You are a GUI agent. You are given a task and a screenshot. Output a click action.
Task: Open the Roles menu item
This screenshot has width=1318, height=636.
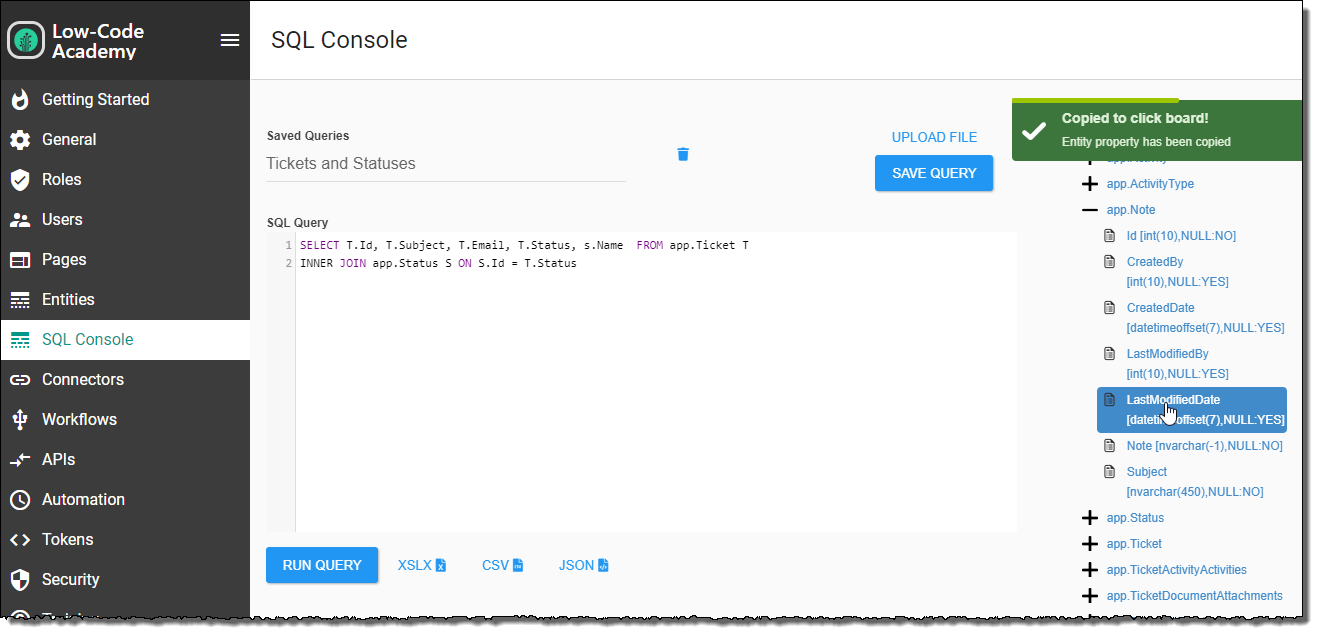tap(125, 179)
